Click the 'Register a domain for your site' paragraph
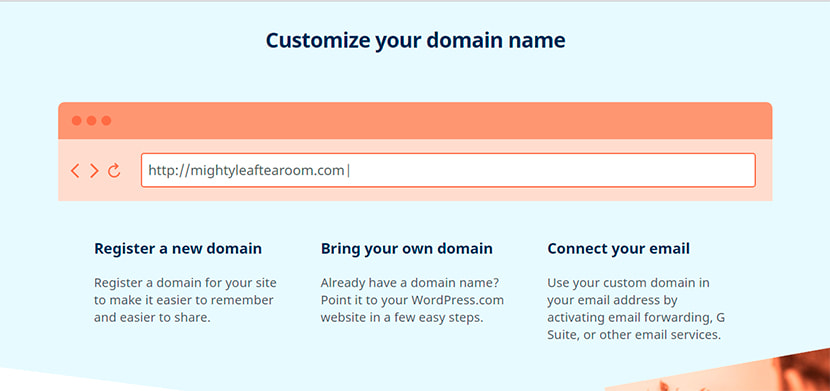The image size is (830, 391). 185,300
